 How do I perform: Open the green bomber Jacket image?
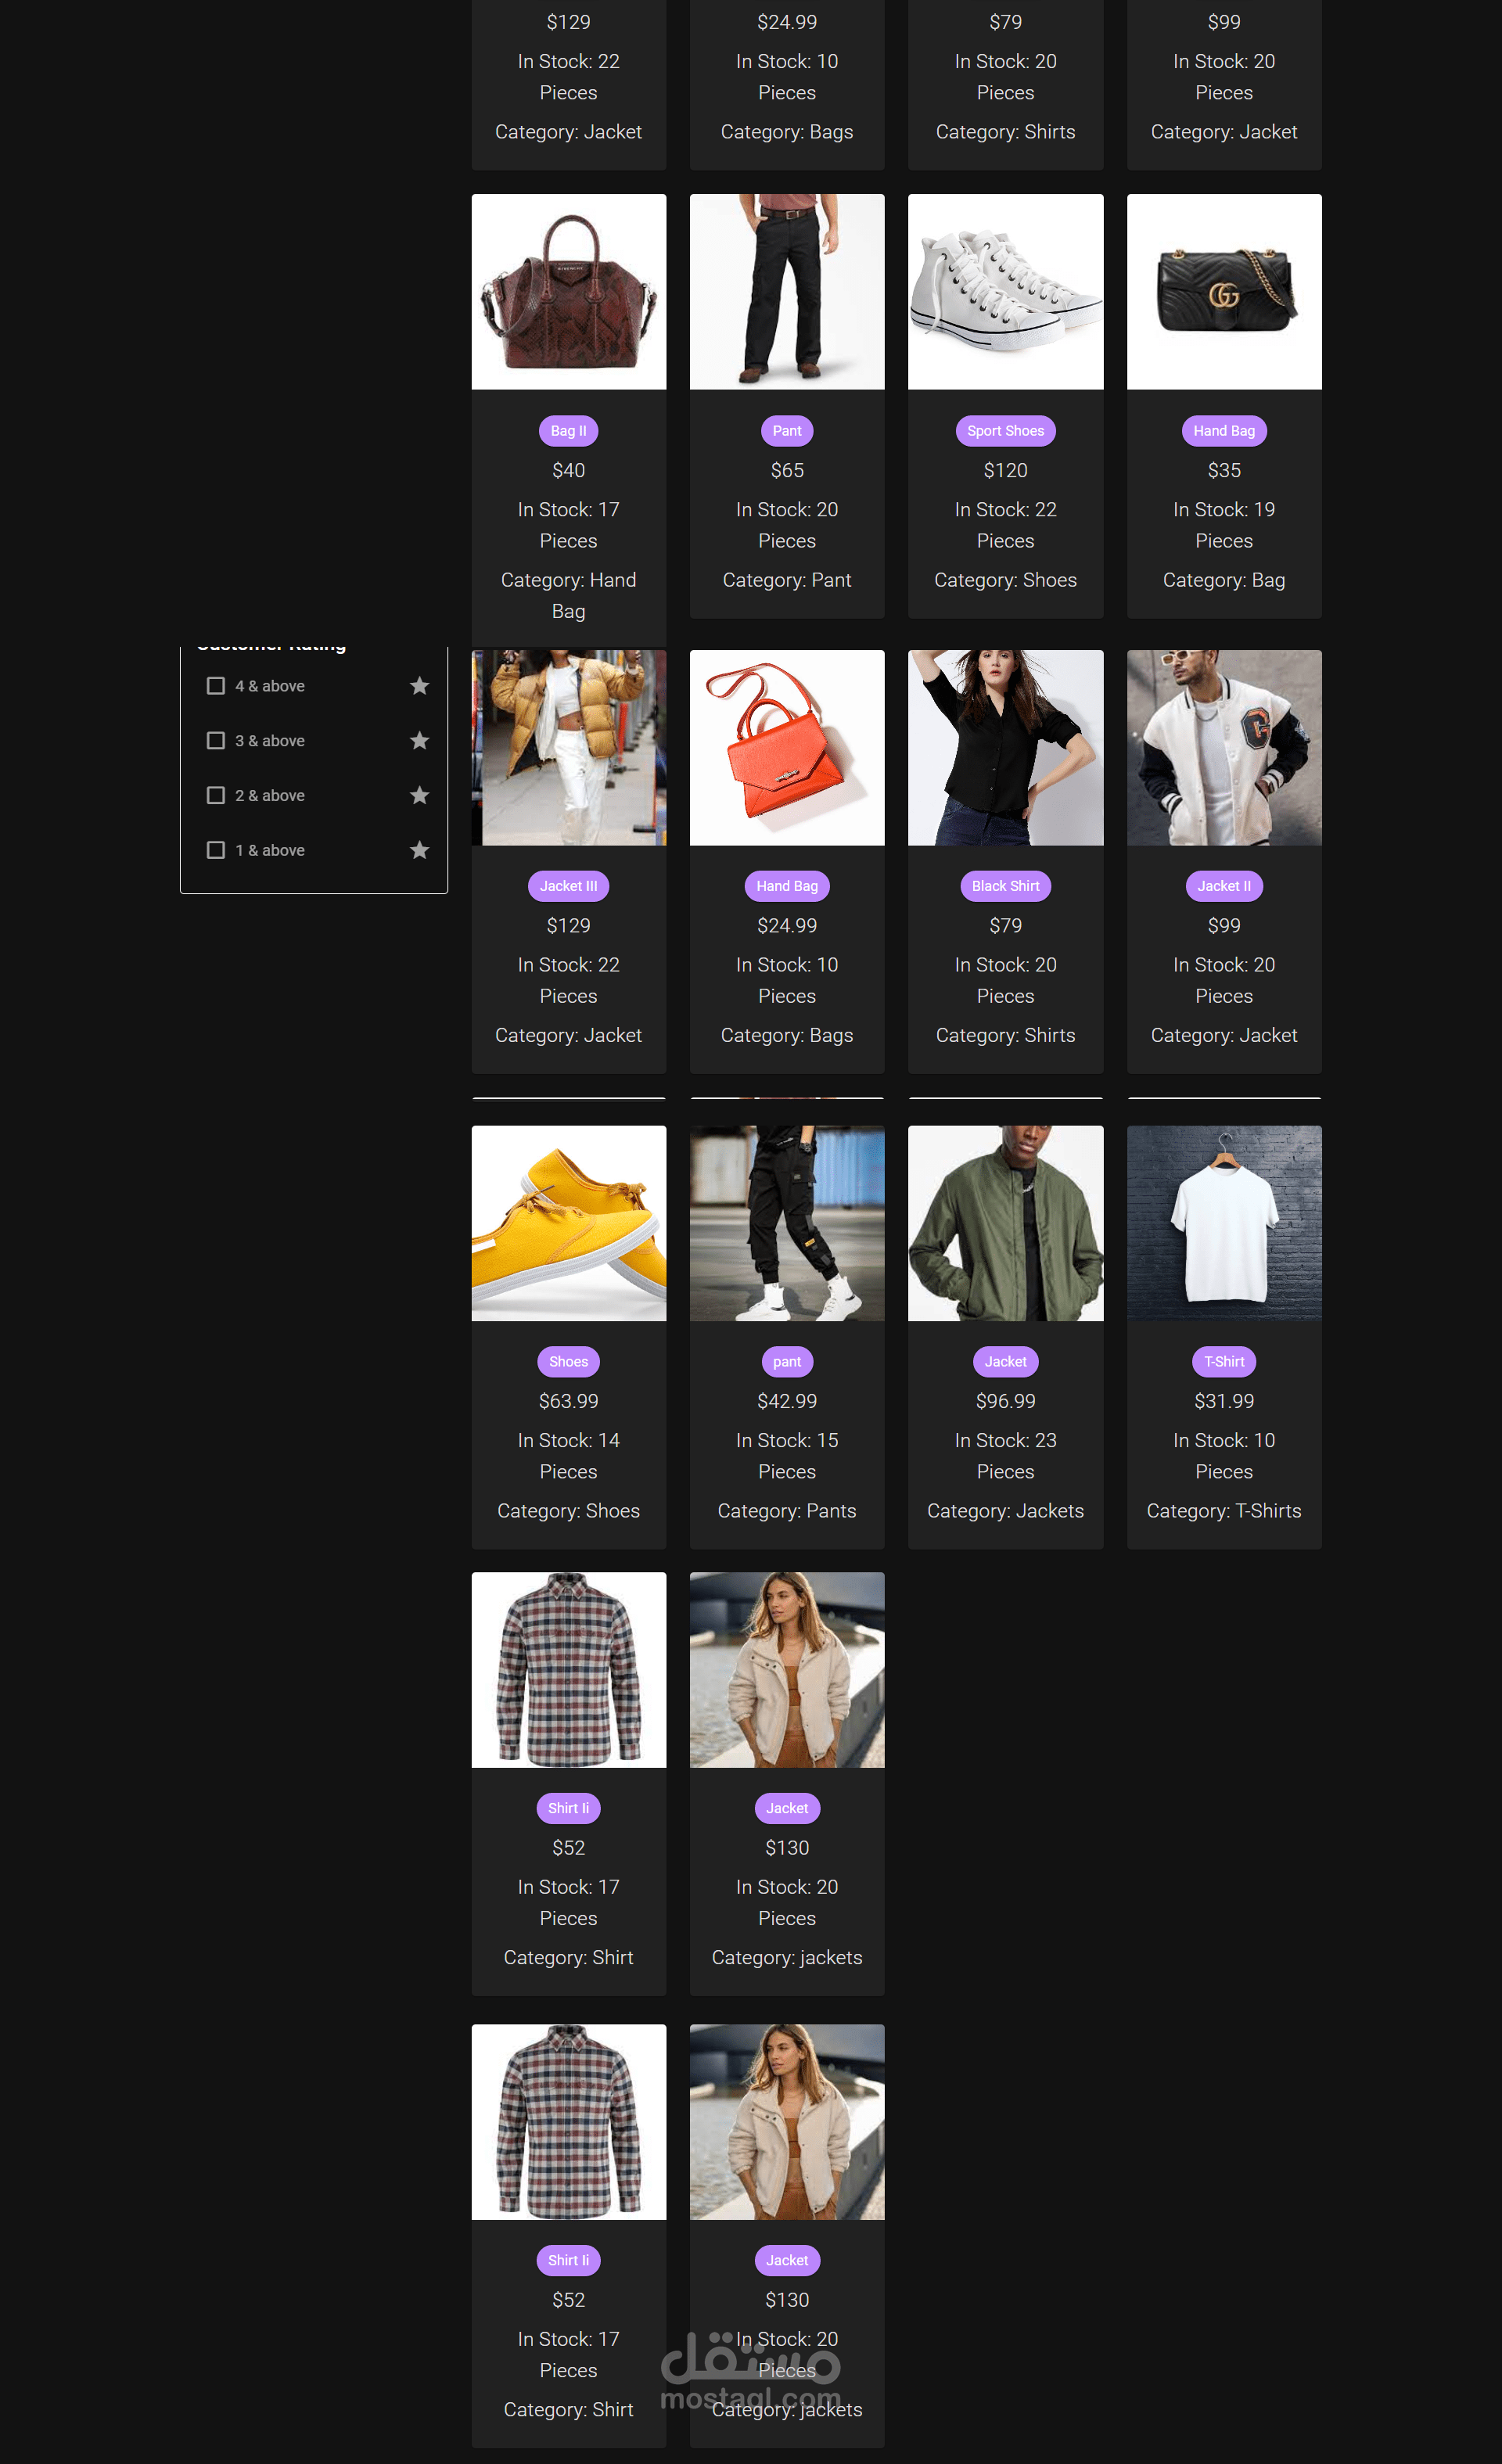coord(1005,1223)
